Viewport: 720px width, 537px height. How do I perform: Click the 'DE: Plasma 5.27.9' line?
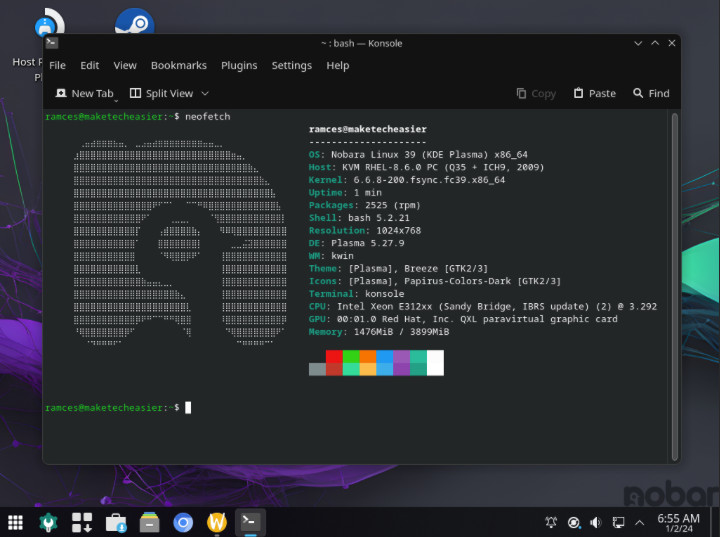point(356,243)
